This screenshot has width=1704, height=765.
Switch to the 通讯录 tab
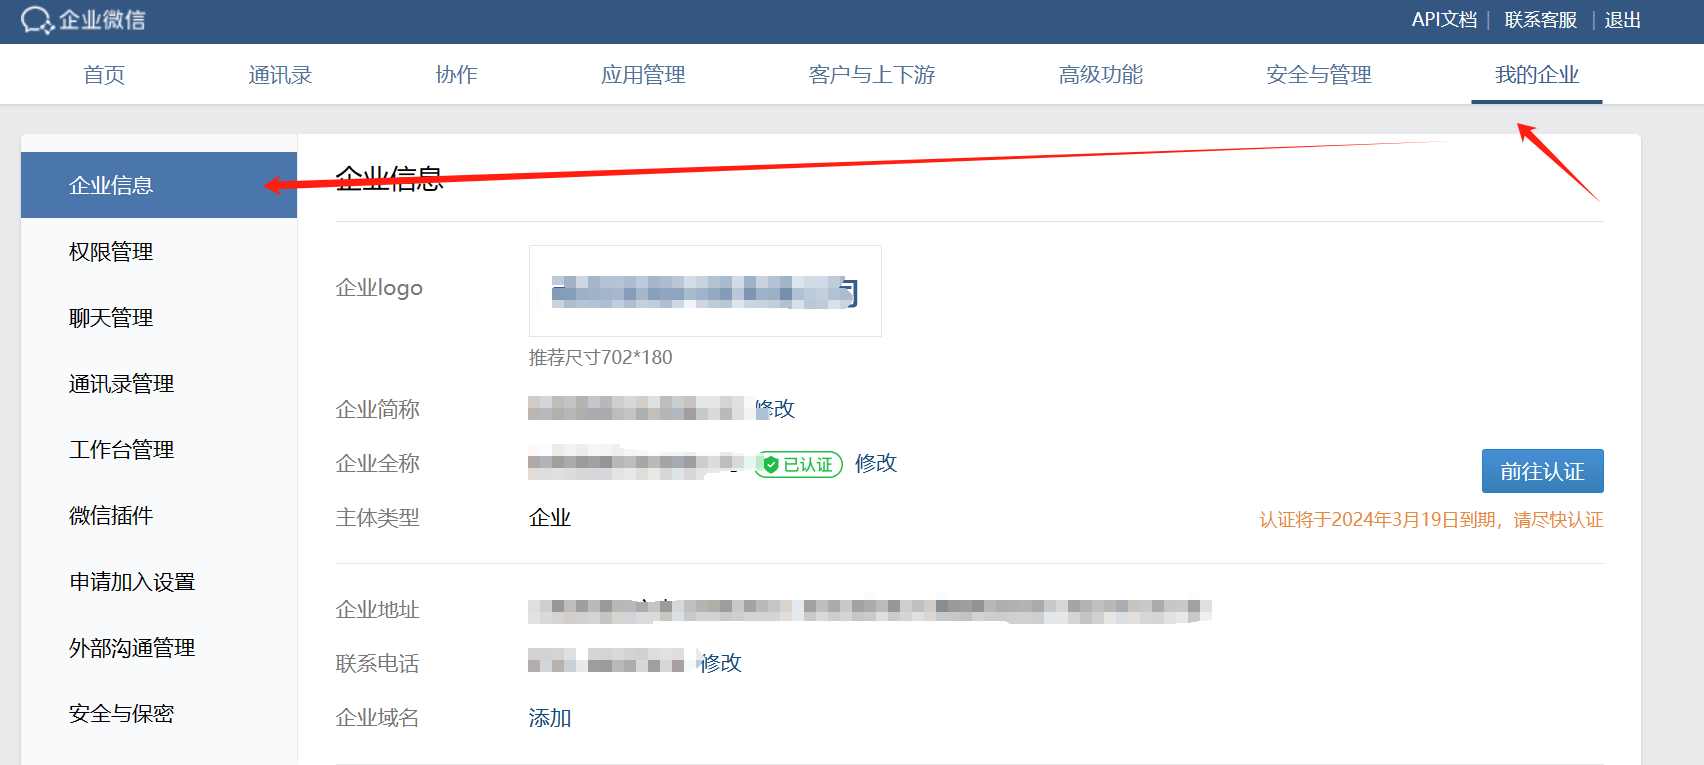(x=280, y=75)
